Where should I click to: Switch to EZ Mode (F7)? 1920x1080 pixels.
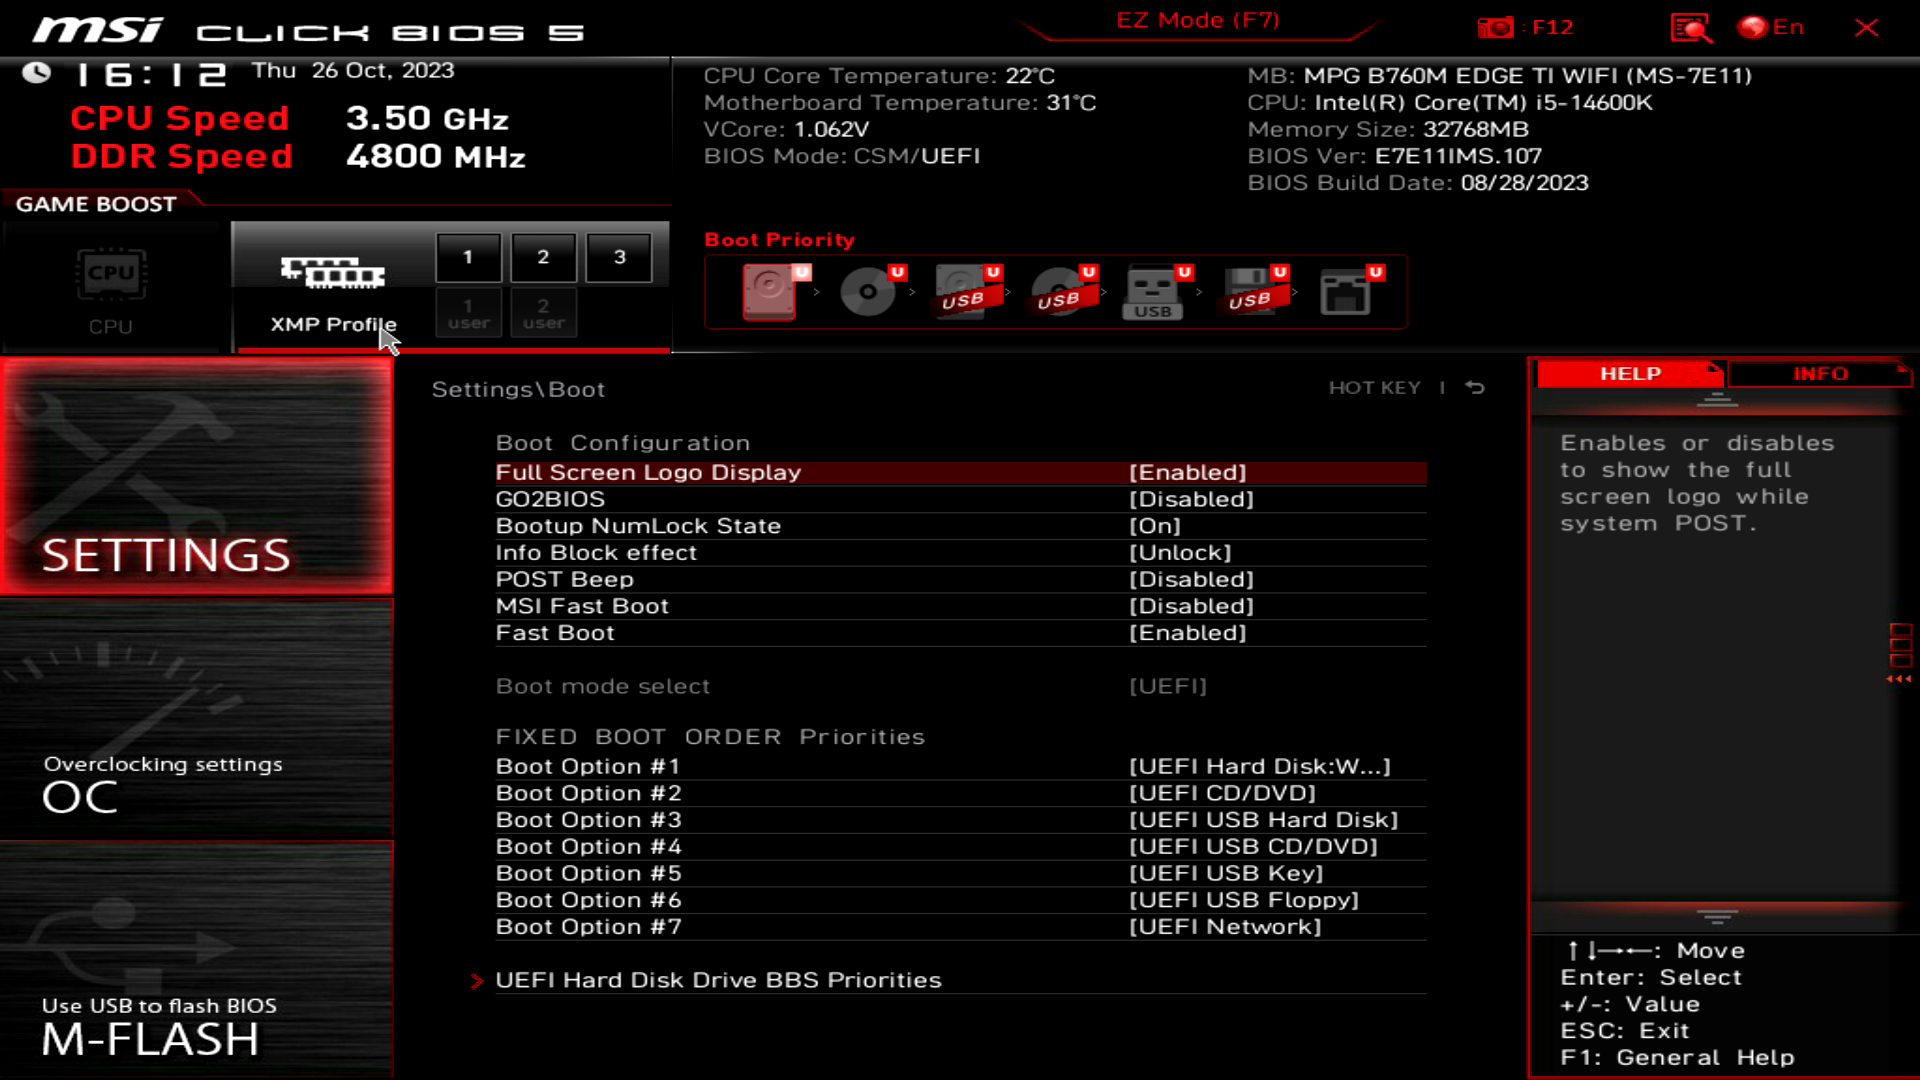coord(1197,21)
